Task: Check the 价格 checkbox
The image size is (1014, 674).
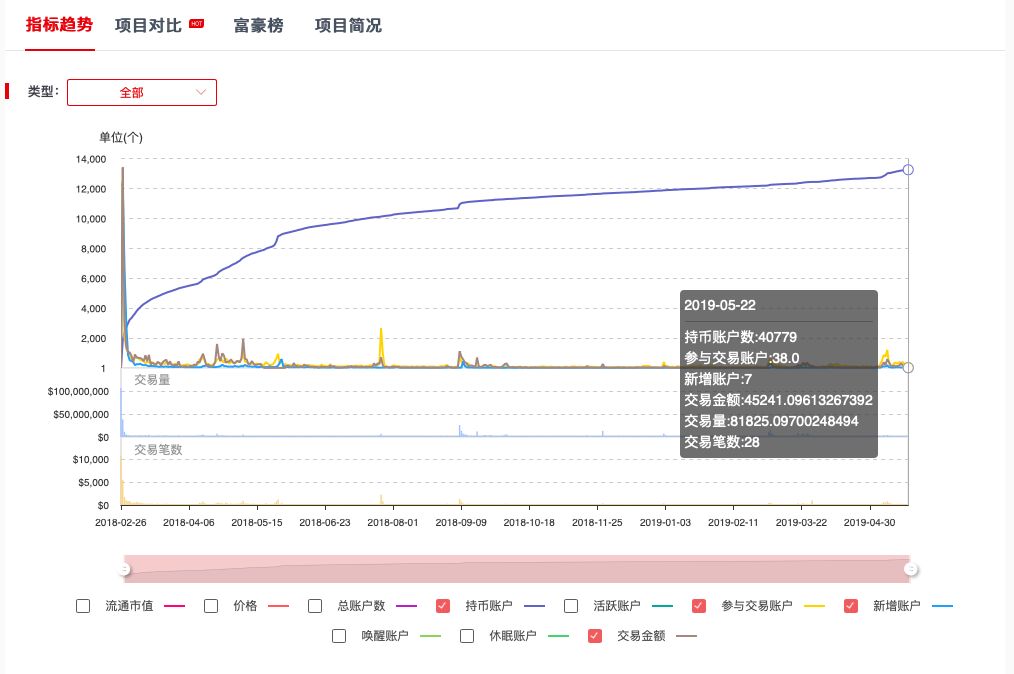Action: coord(211,606)
